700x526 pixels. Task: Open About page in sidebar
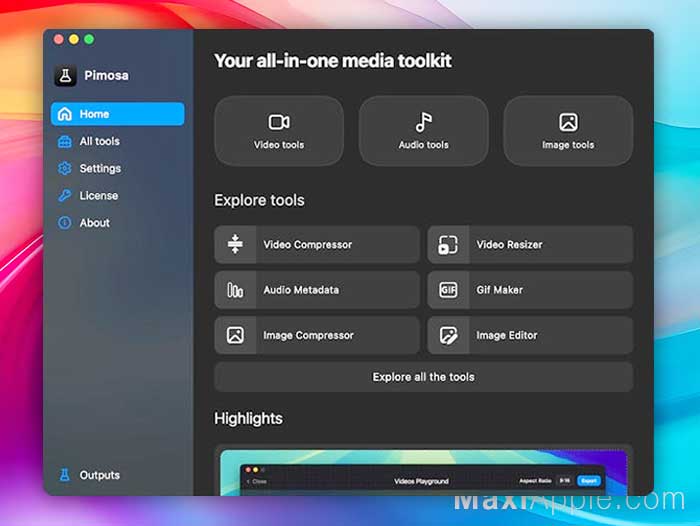point(117,223)
